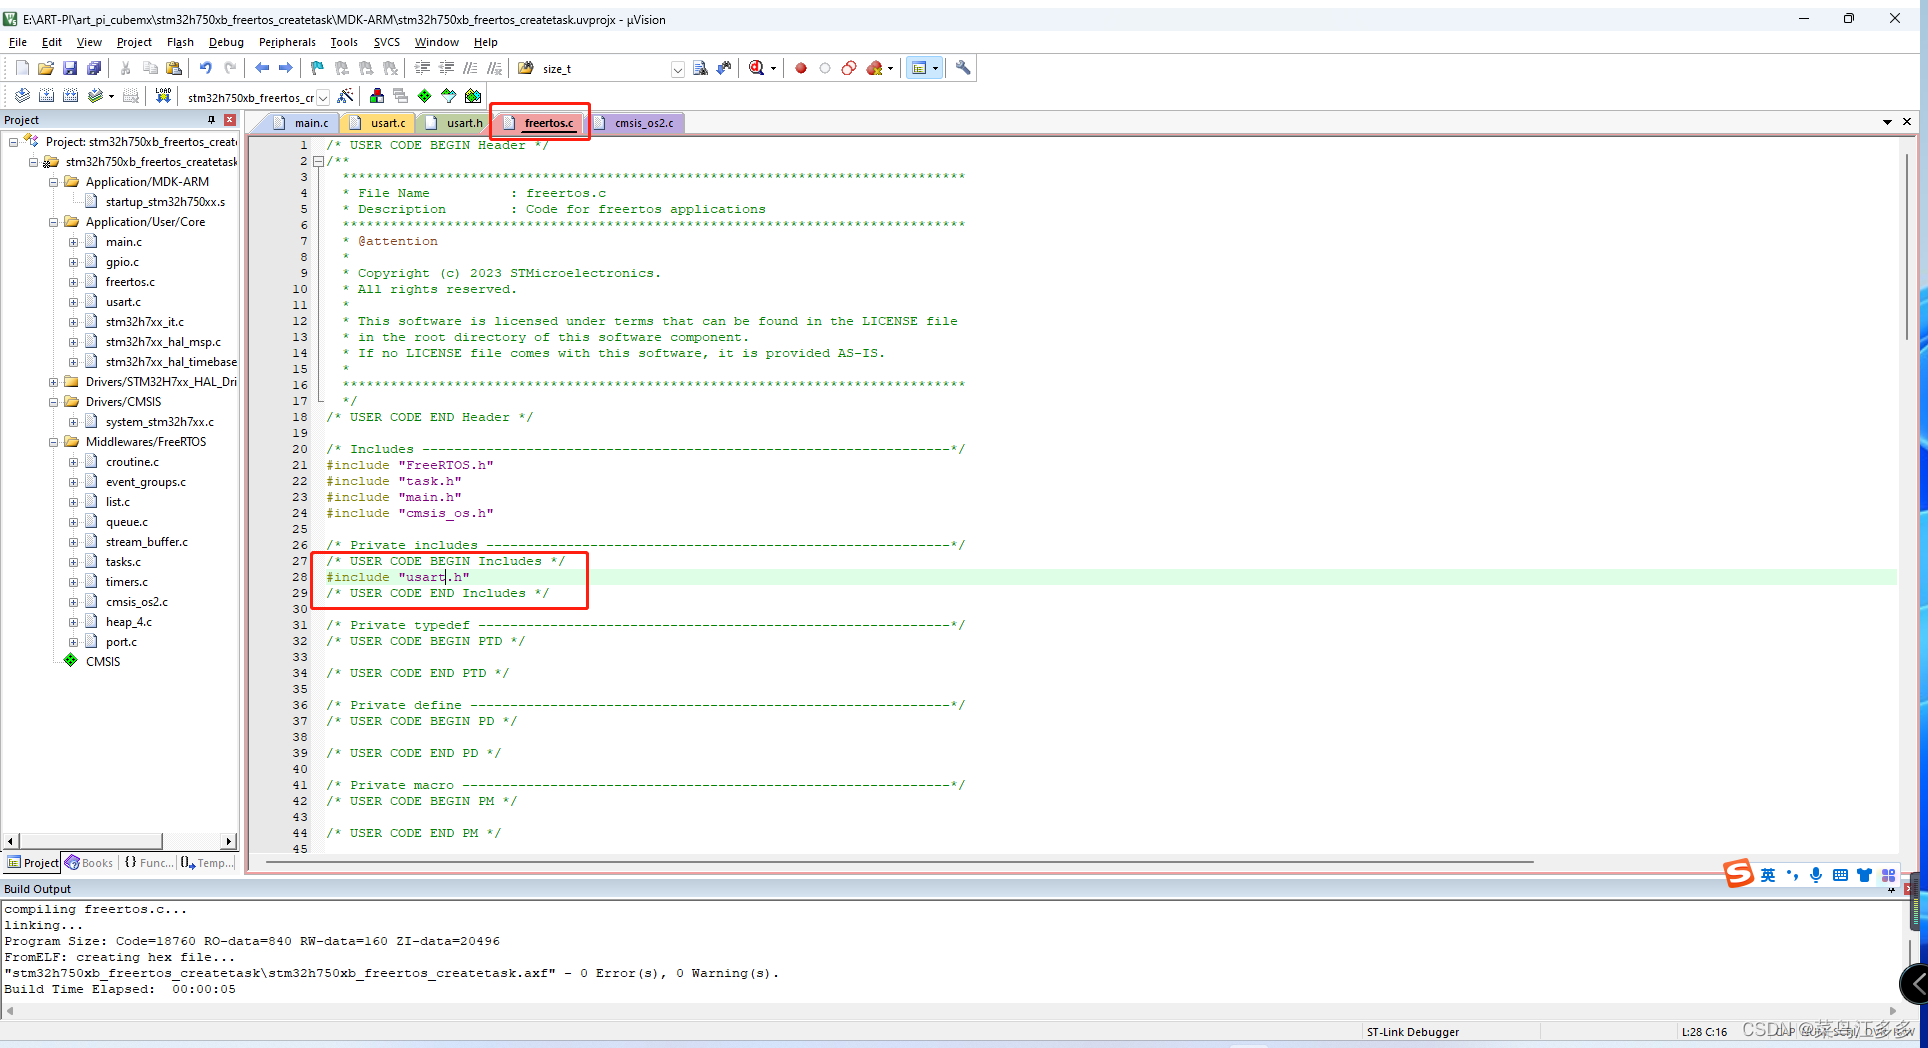Screen dimensions: 1928x1048
Task: Click the Paste clipboard icon
Action: click(x=174, y=68)
